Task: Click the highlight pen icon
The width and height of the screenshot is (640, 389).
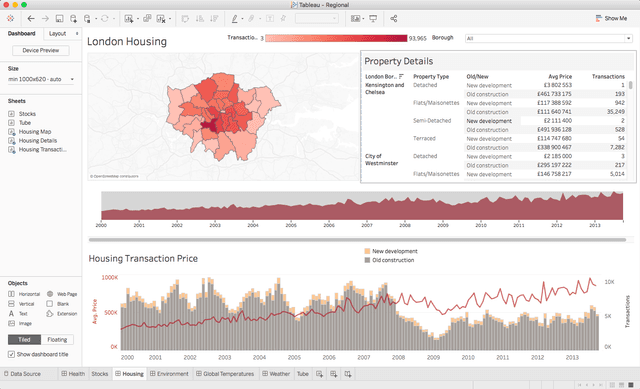Action: 235,18
